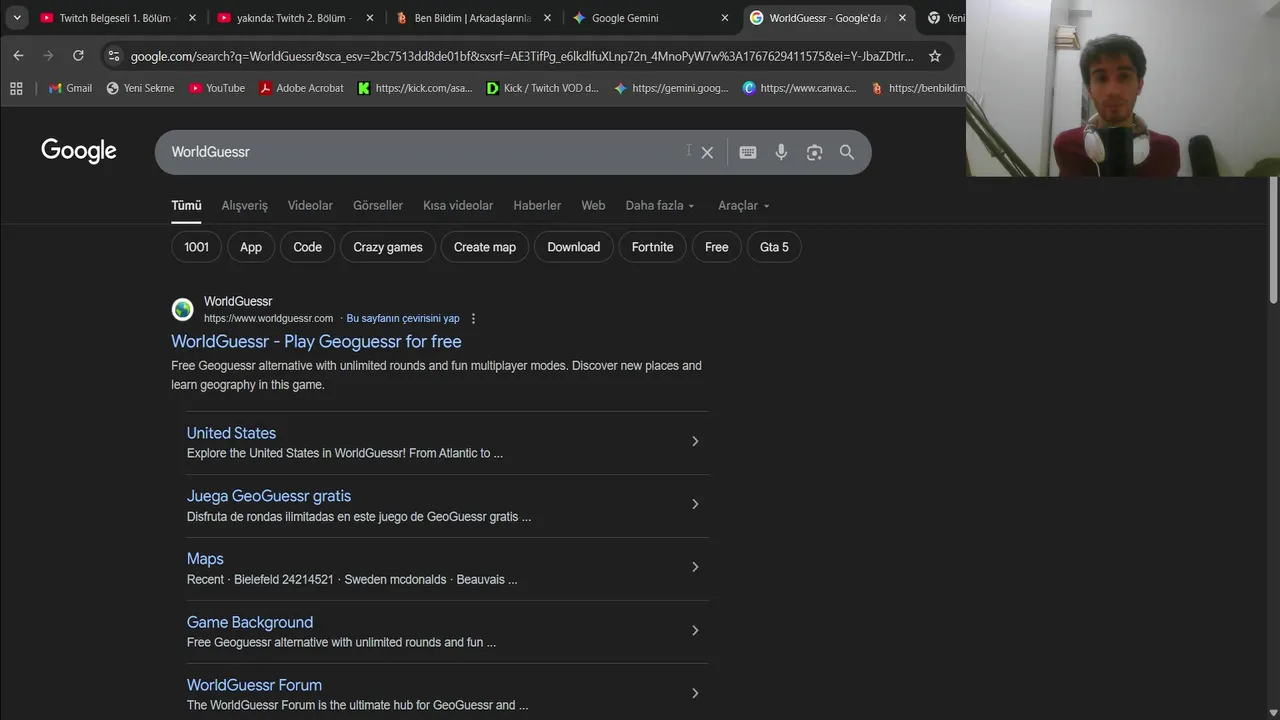
Task: Bookmark this page with star icon
Action: (935, 56)
